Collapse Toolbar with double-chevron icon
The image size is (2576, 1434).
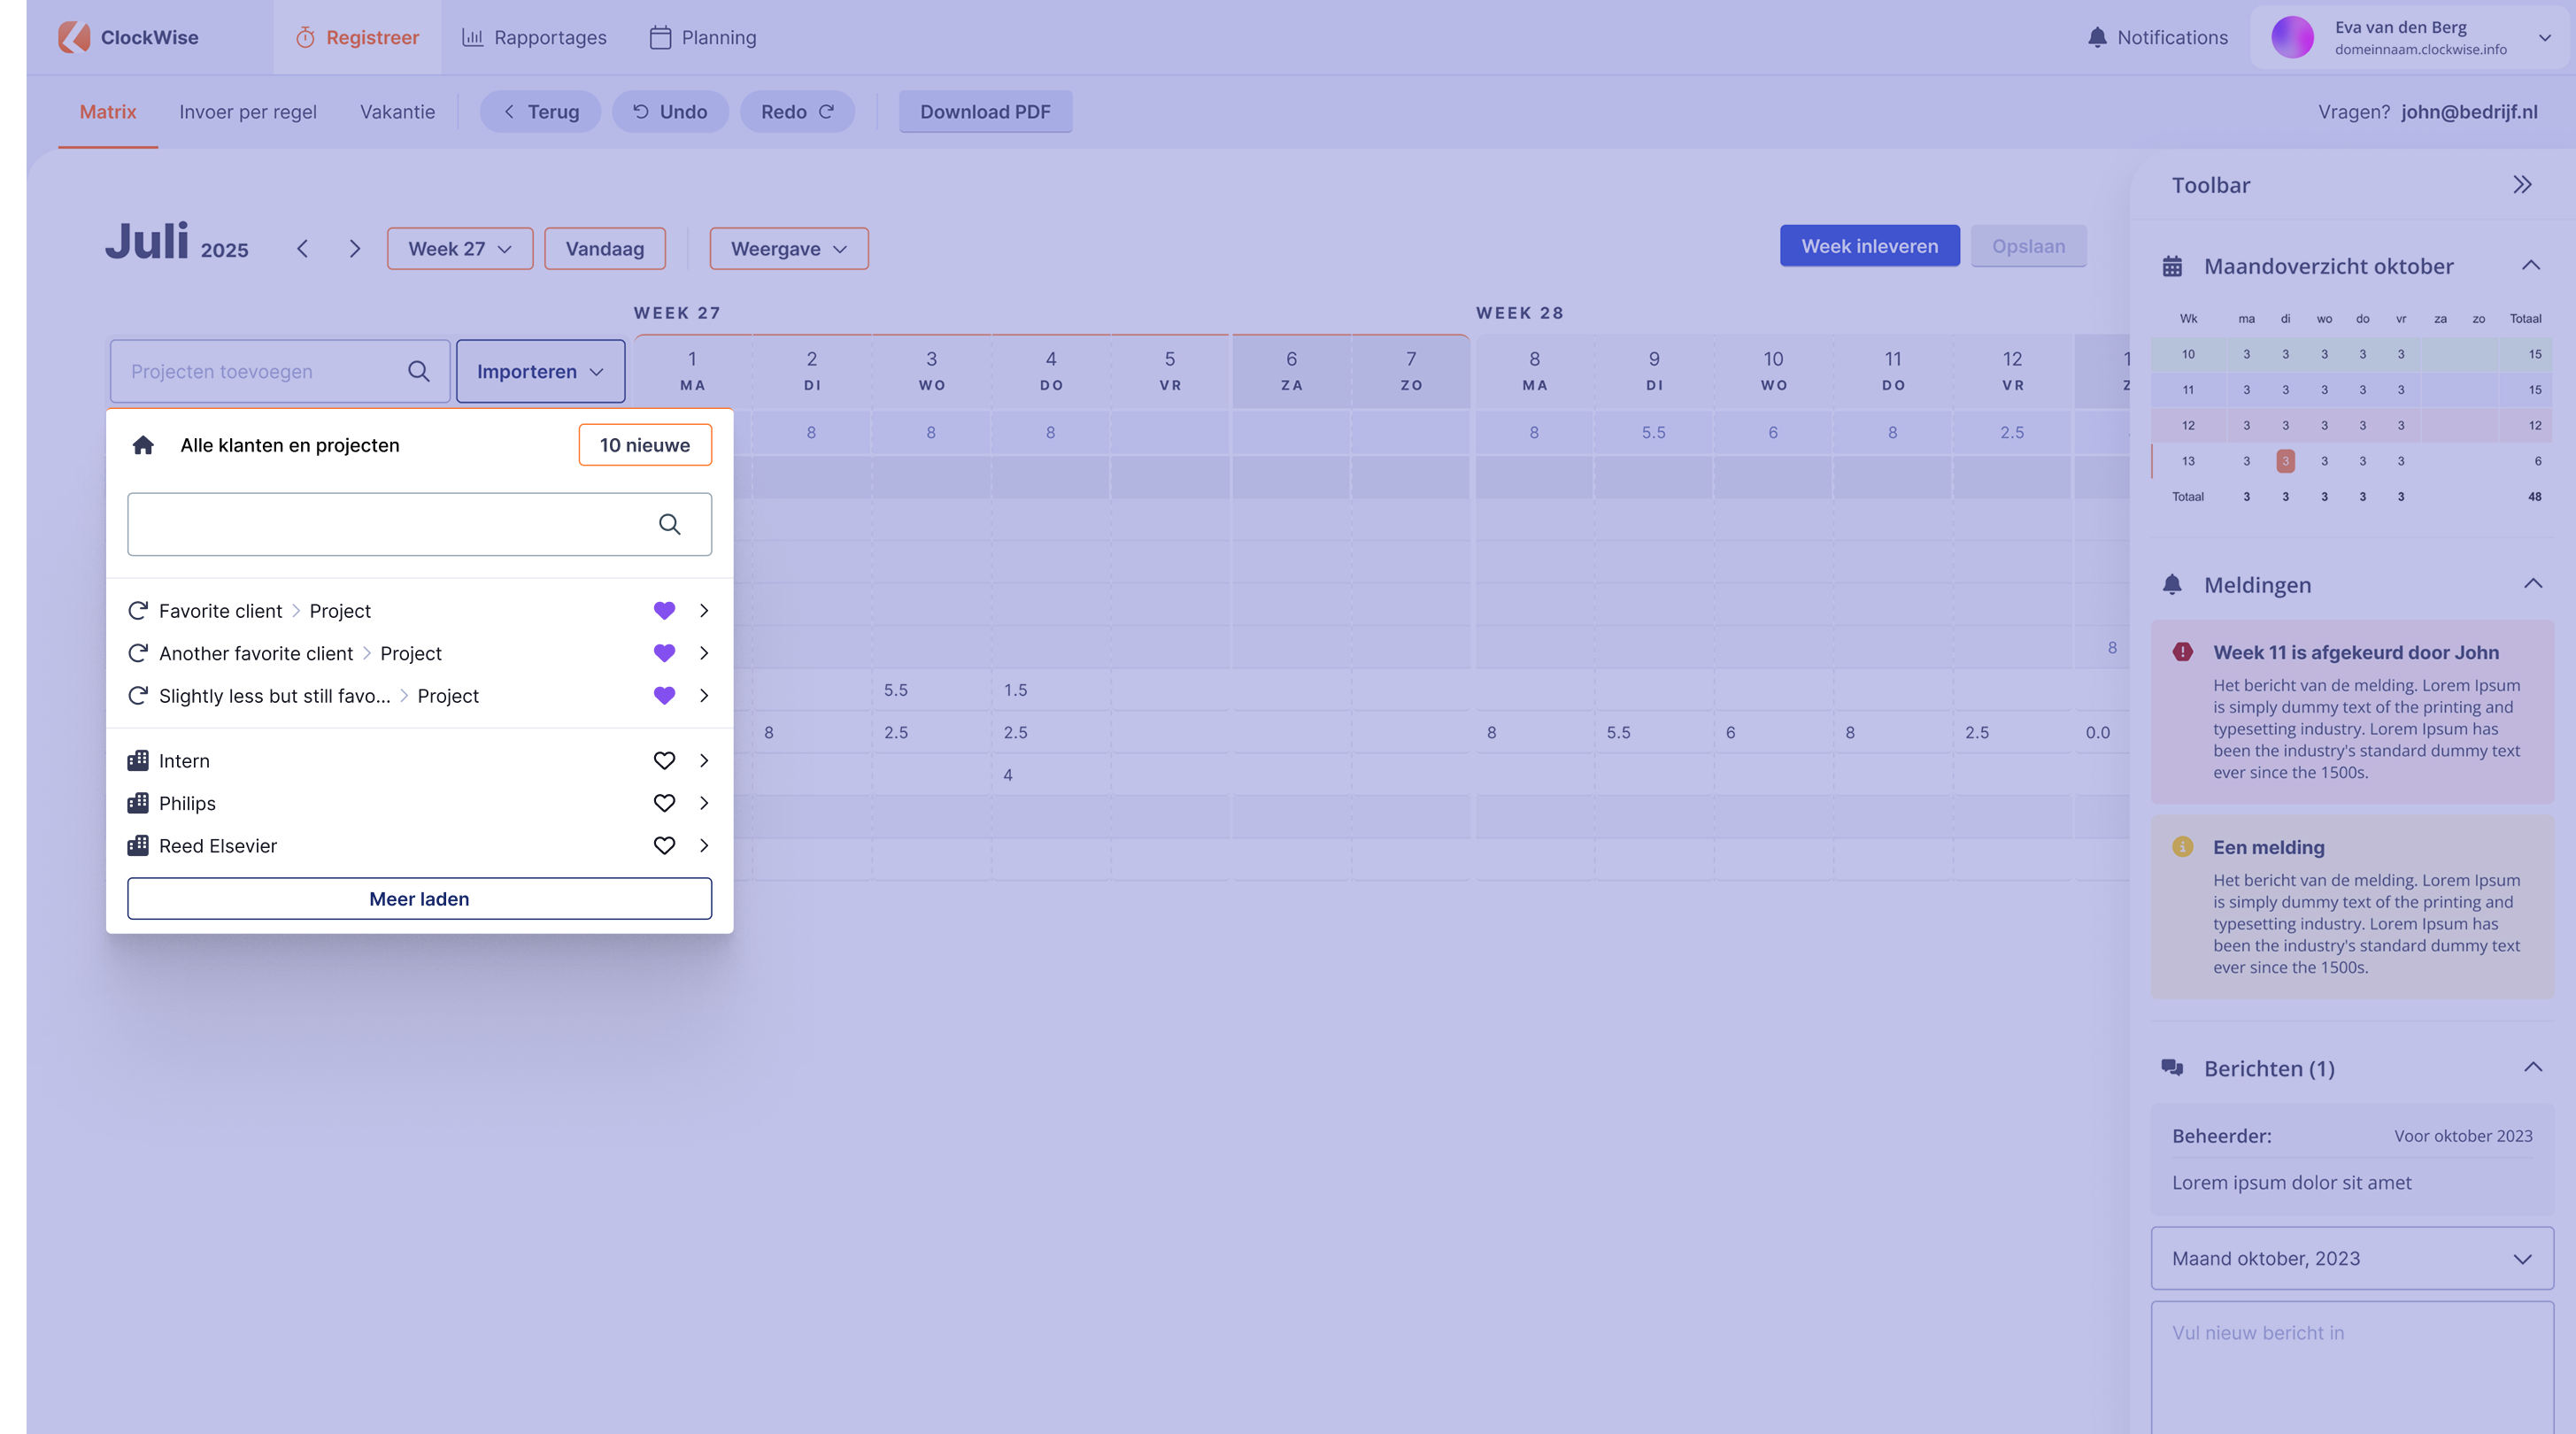point(2522,185)
